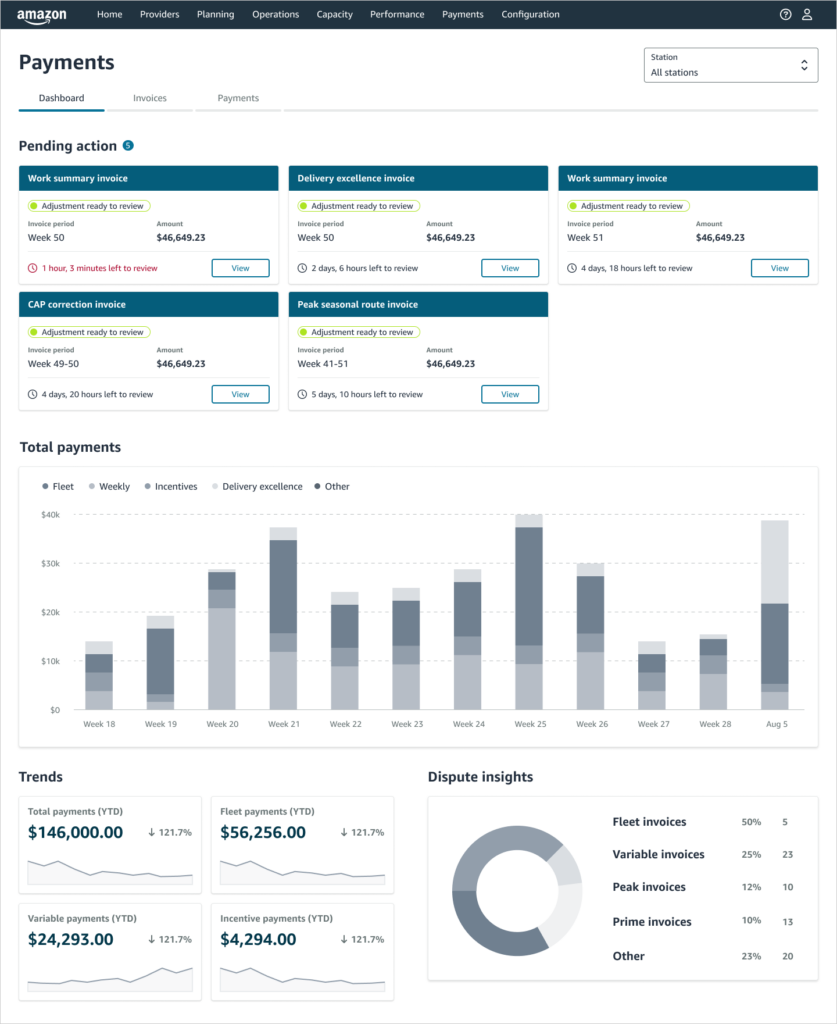
Task: Click the clock icon on CAP correction invoice
Action: [x=32, y=394]
